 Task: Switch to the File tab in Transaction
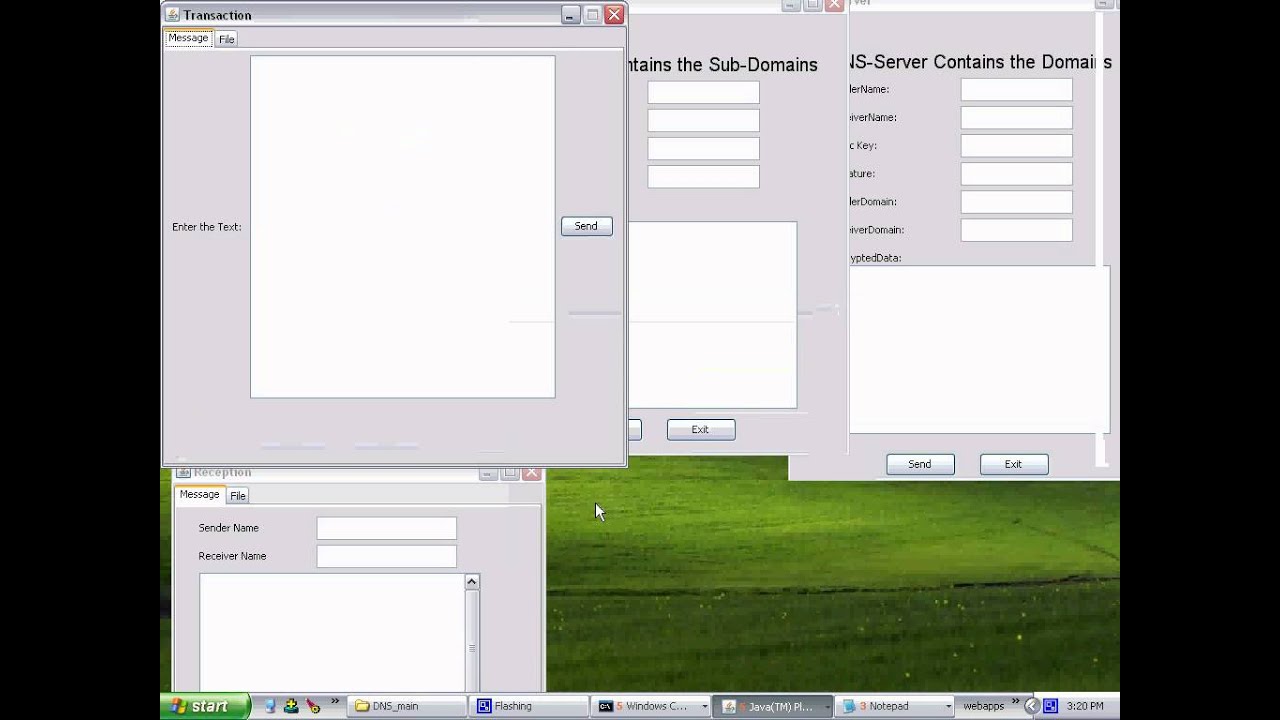(227, 39)
